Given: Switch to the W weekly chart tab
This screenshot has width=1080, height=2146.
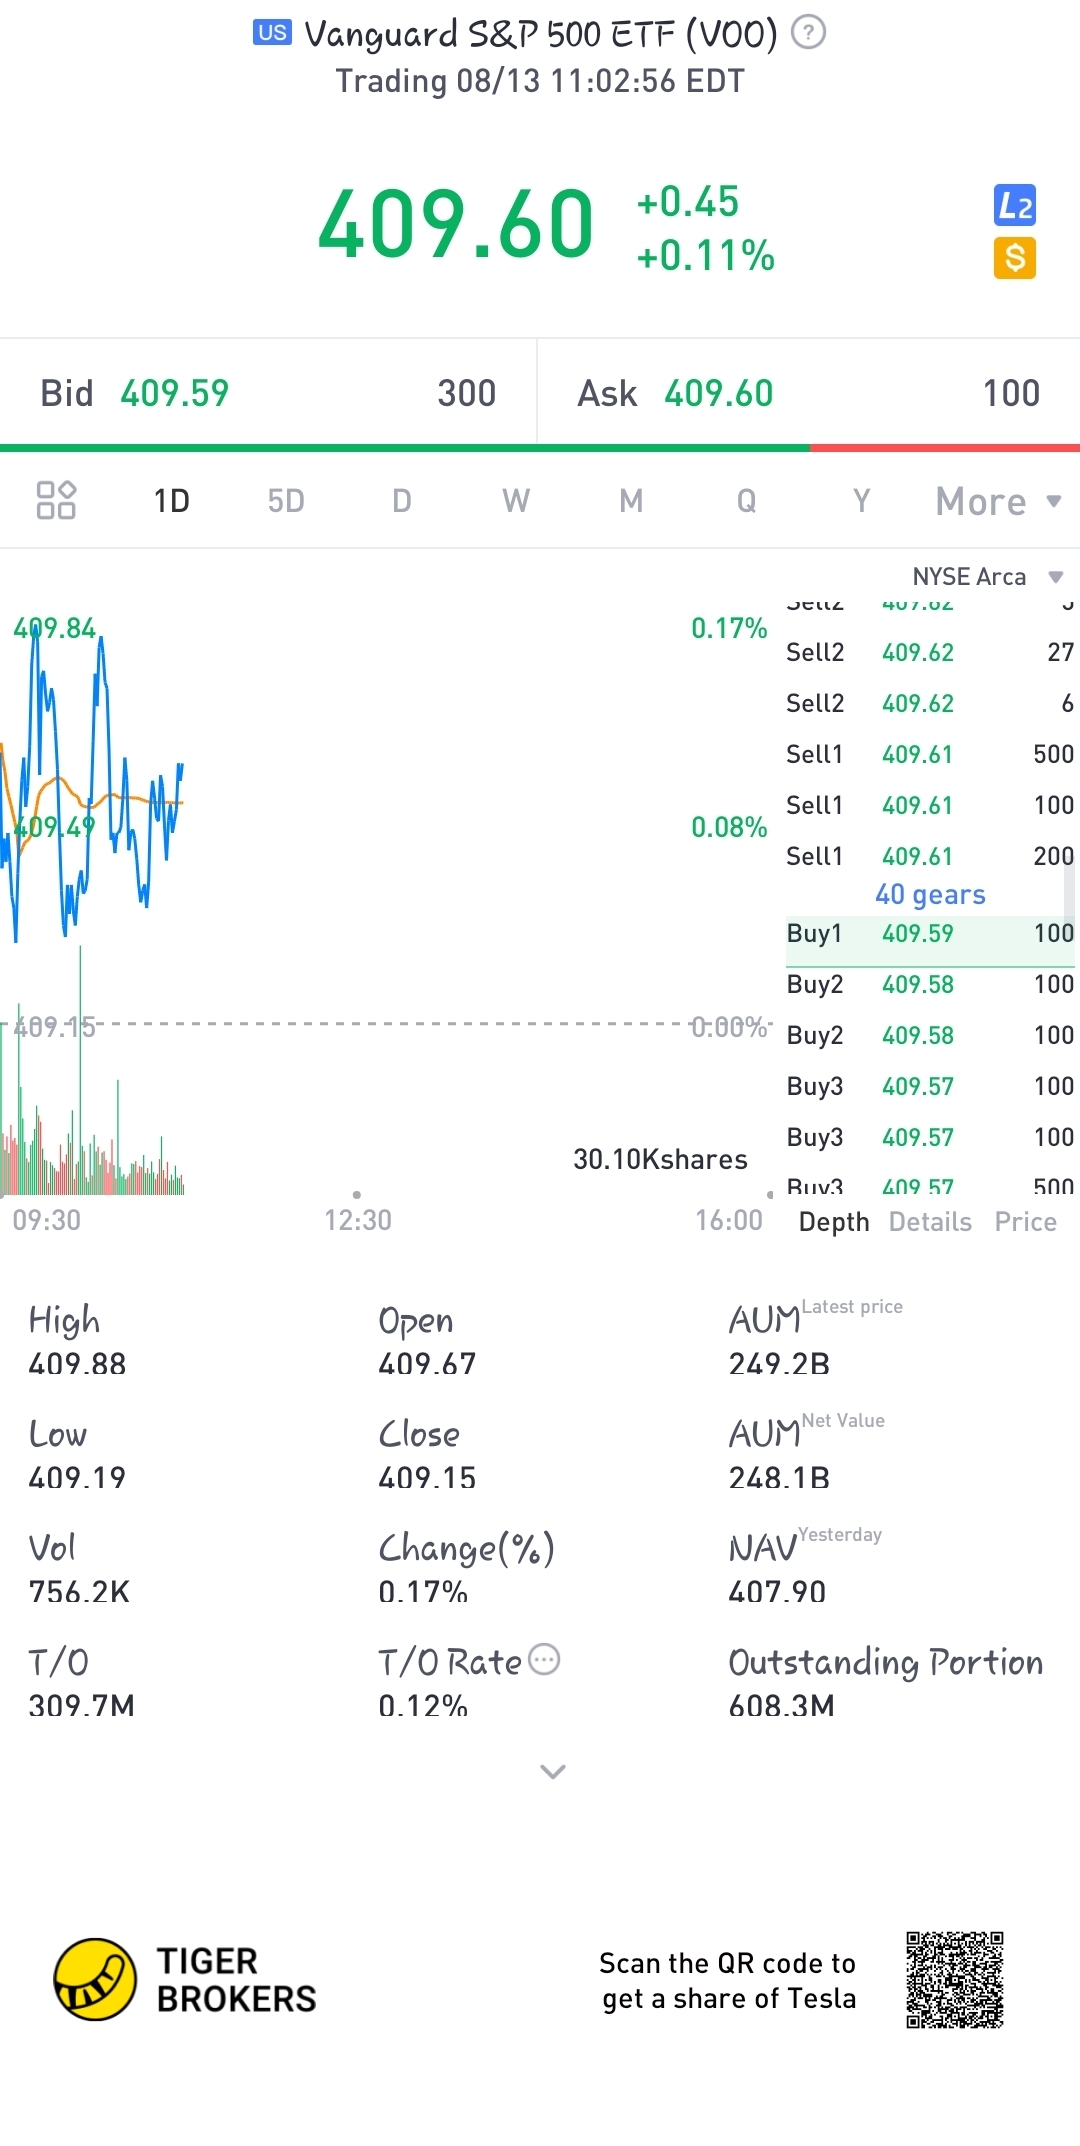Looking at the screenshot, I should click(x=516, y=501).
